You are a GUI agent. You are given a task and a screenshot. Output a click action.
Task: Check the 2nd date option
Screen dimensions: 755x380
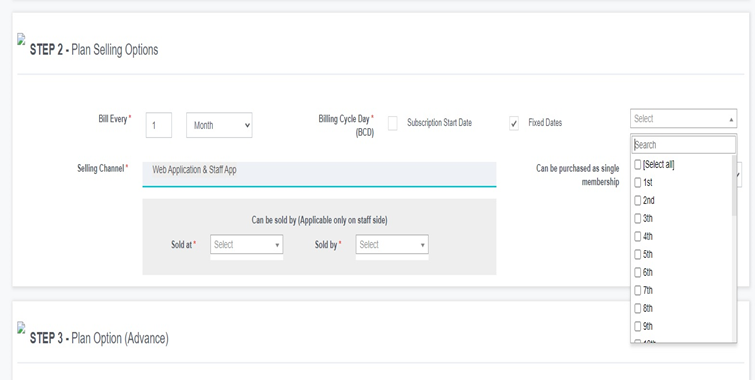638,200
